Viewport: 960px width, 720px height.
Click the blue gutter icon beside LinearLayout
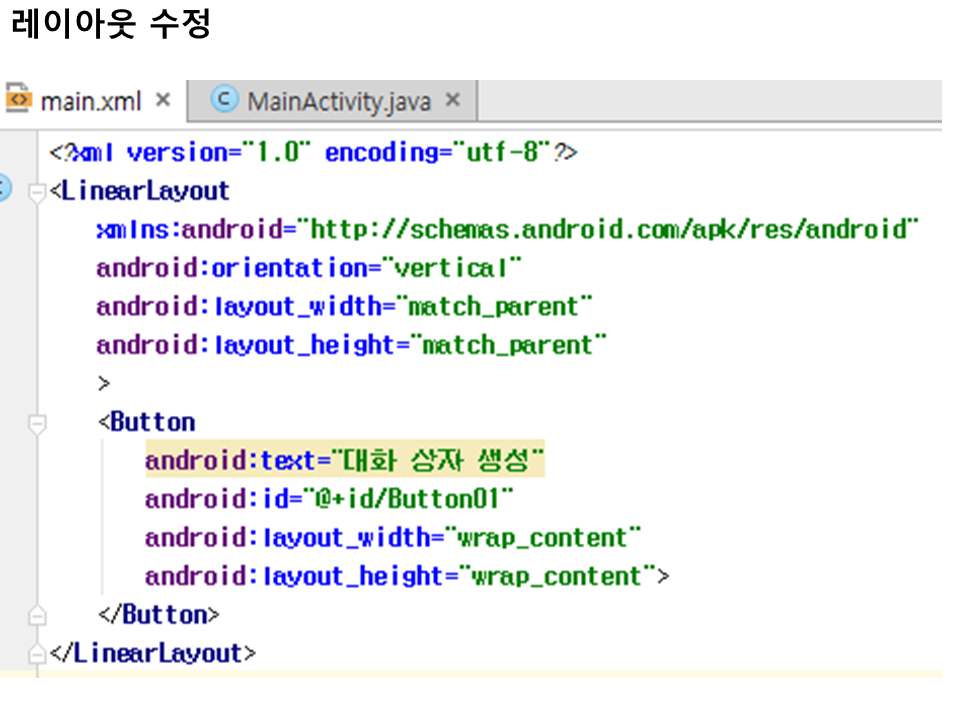point(3,188)
